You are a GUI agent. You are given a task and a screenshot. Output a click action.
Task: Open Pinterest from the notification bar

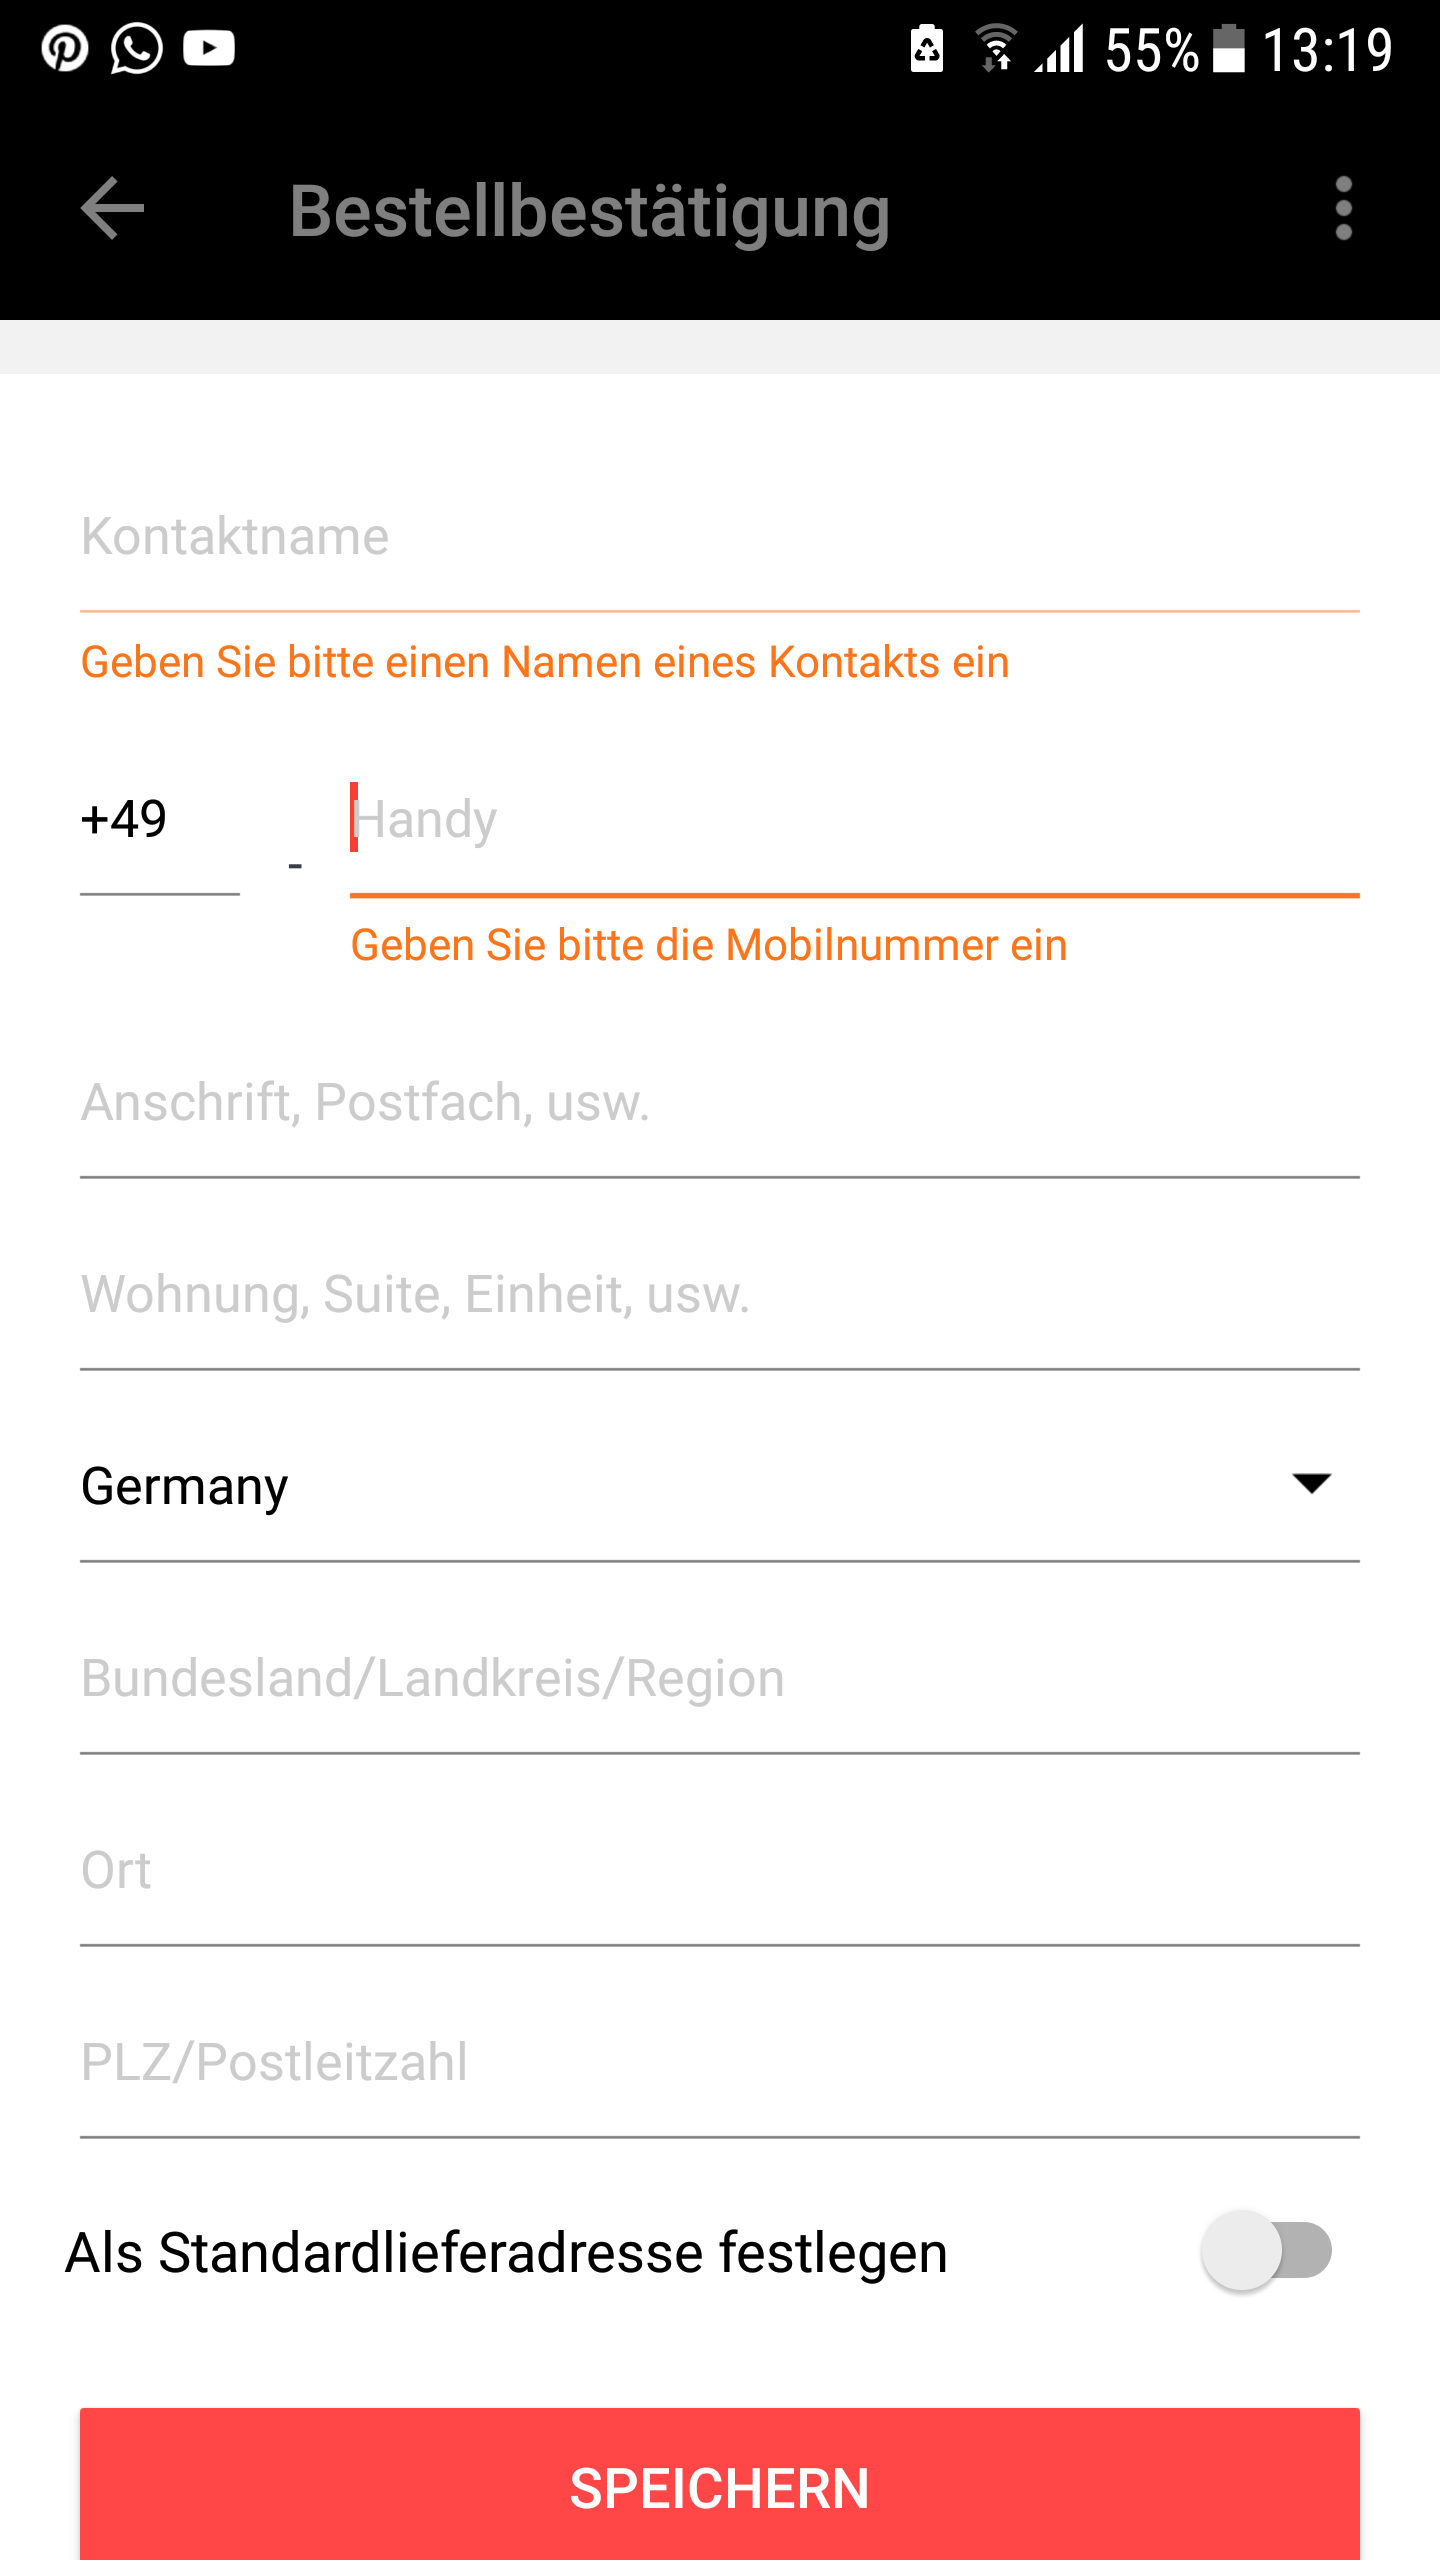[x=64, y=48]
